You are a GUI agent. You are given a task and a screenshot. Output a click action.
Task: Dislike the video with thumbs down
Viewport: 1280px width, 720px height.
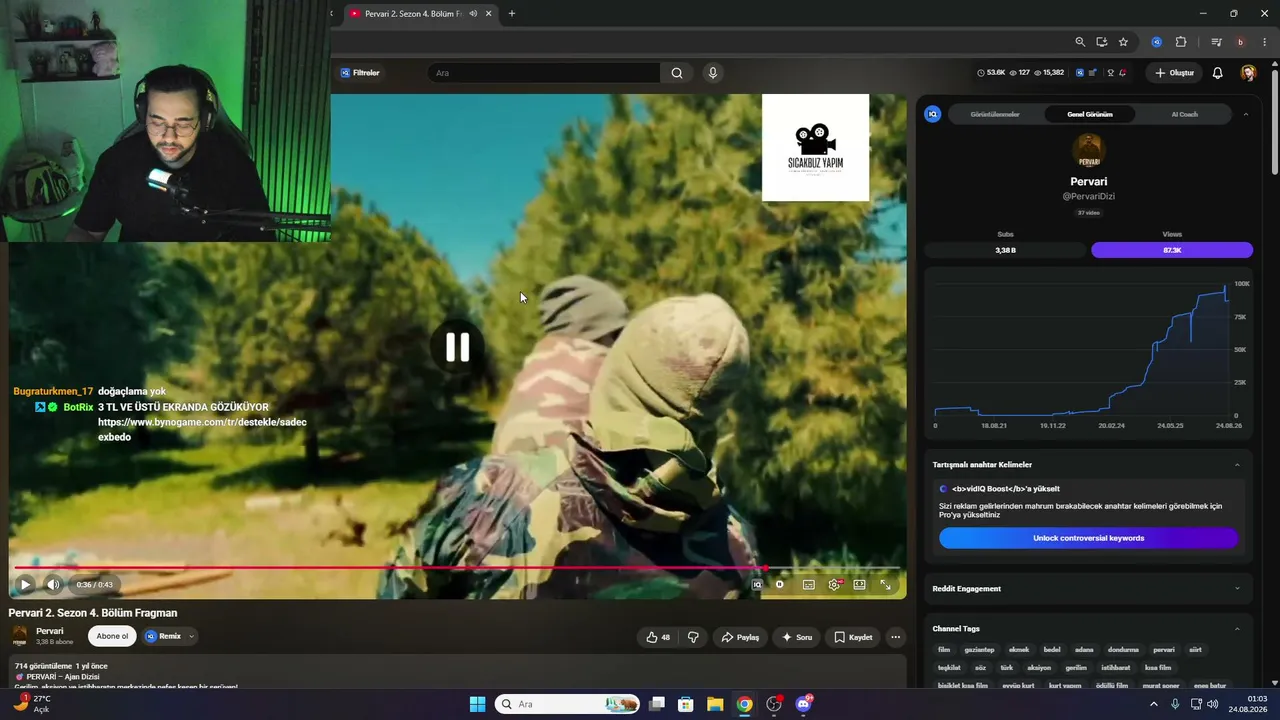coord(693,637)
